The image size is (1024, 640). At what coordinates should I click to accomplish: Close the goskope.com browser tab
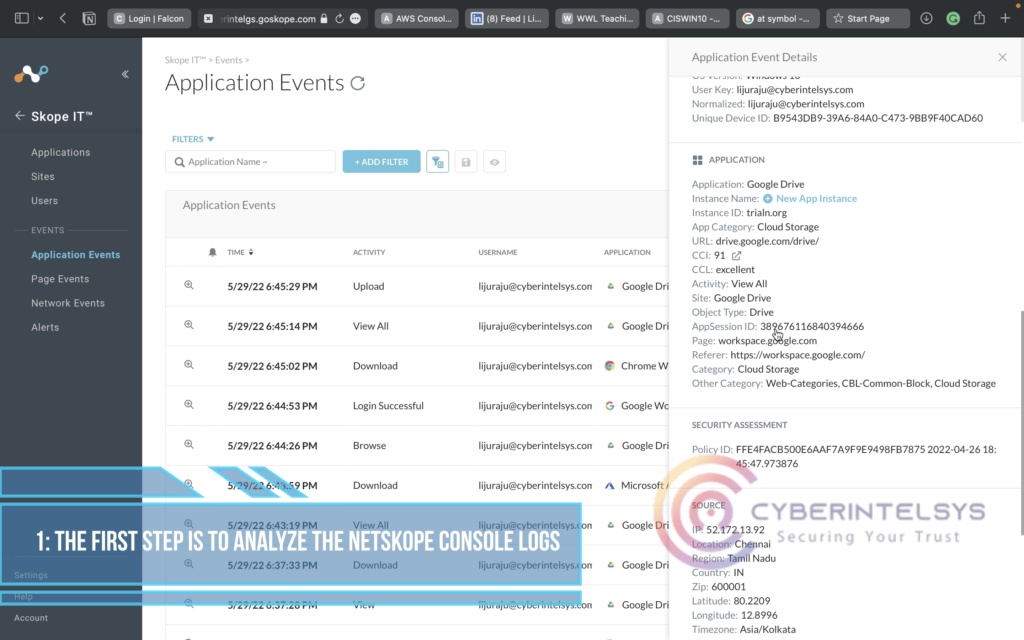pyautogui.click(x=208, y=18)
